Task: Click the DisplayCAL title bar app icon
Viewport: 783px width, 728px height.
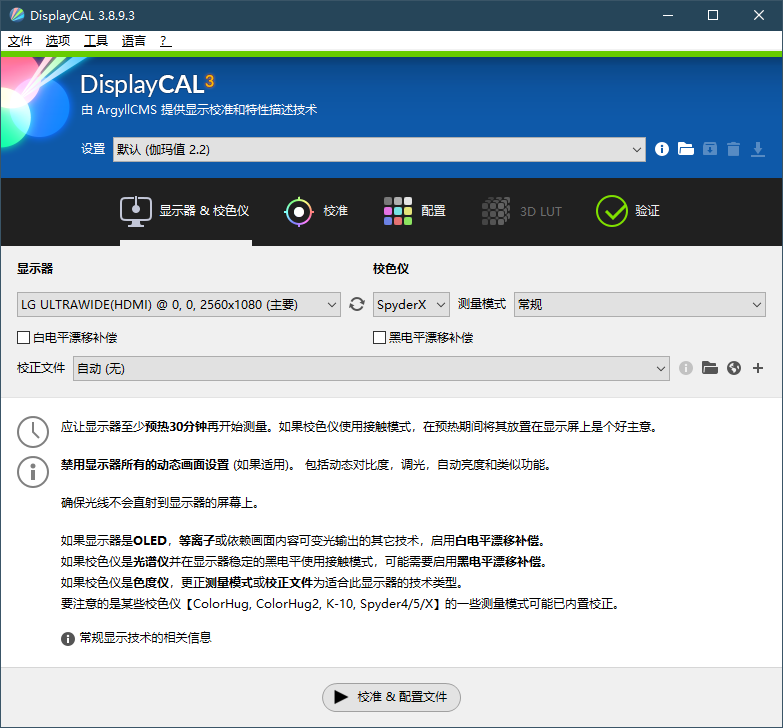Action: coord(16,15)
